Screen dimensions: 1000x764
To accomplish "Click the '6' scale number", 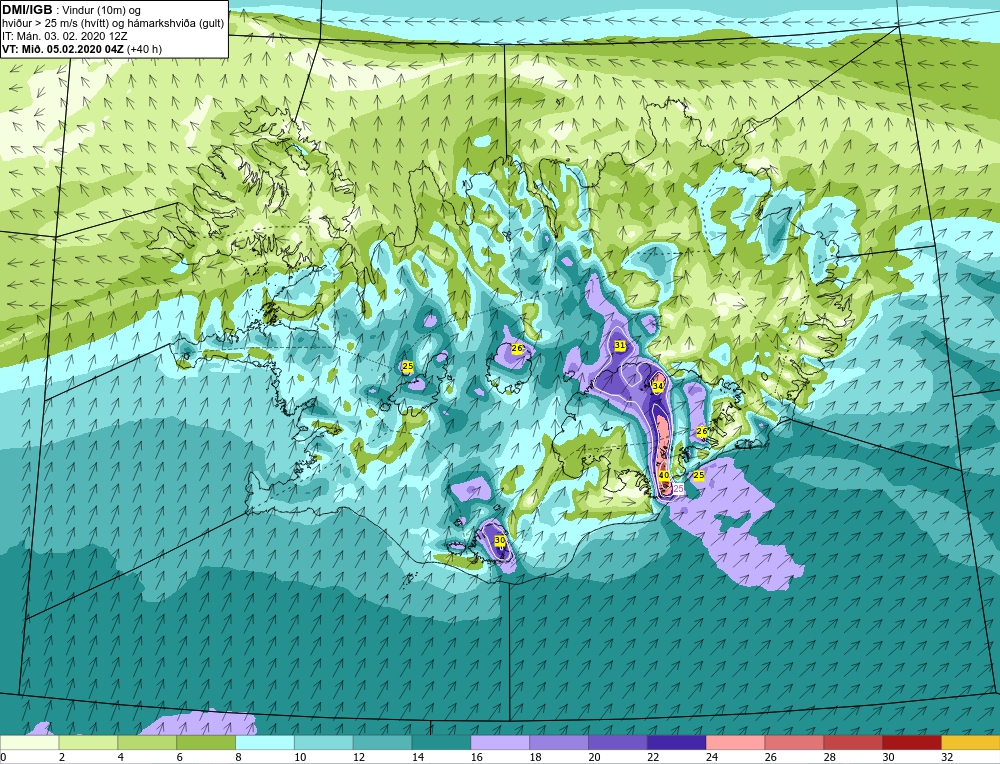I will (x=179, y=757).
